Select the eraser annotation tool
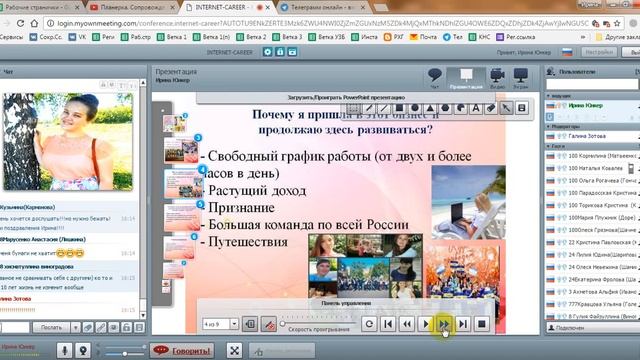This screenshot has width=640, height=360. tap(491, 108)
